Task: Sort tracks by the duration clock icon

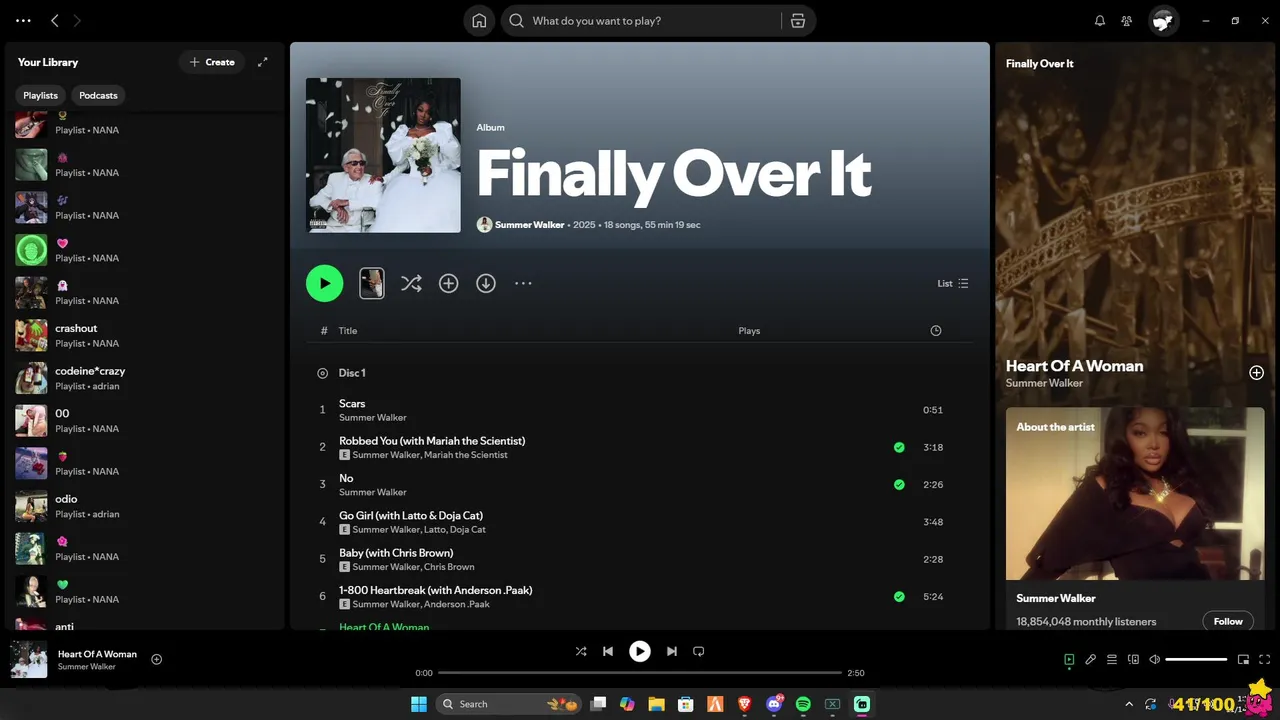Action: [x=936, y=330]
